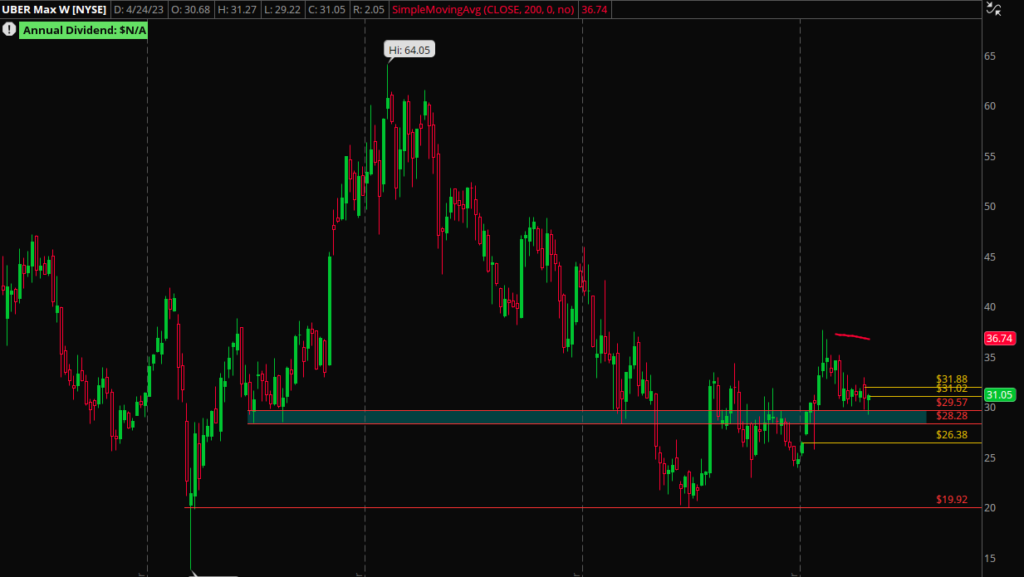Screen dimensions: 1024x577
Task: Click the $29.57 price level label
Action: coord(951,402)
